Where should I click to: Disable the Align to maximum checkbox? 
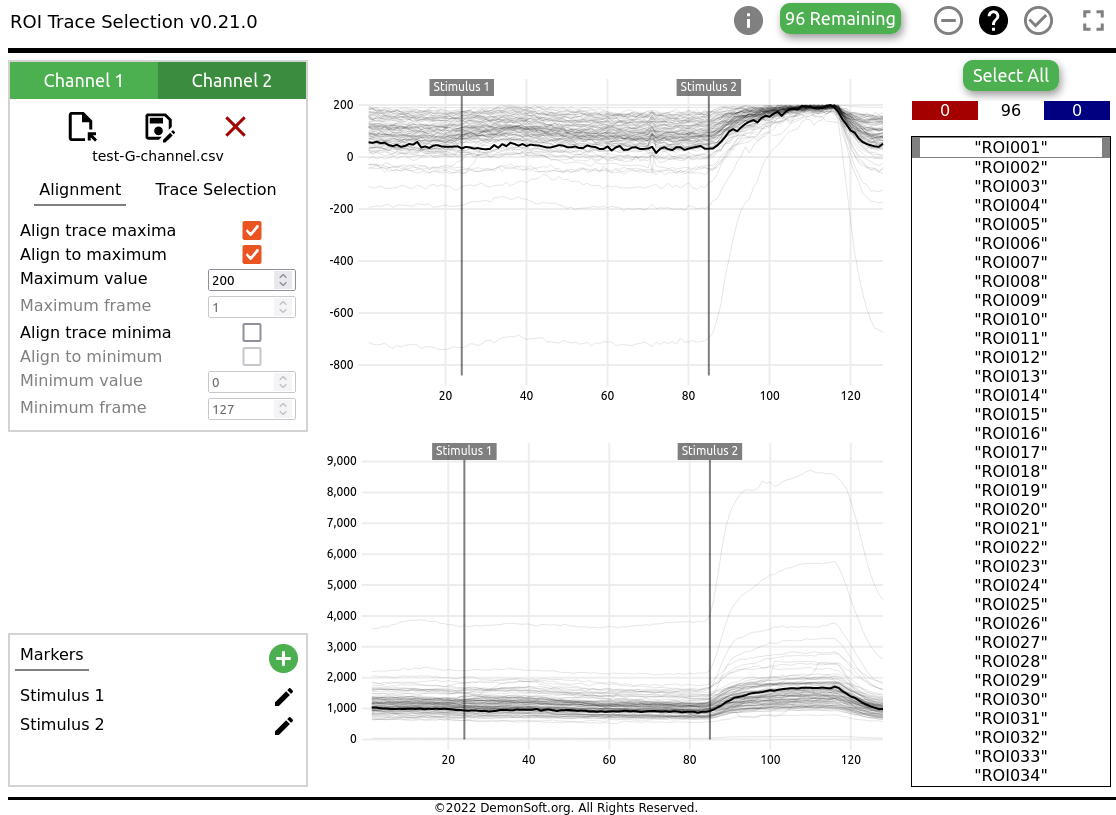click(252, 254)
